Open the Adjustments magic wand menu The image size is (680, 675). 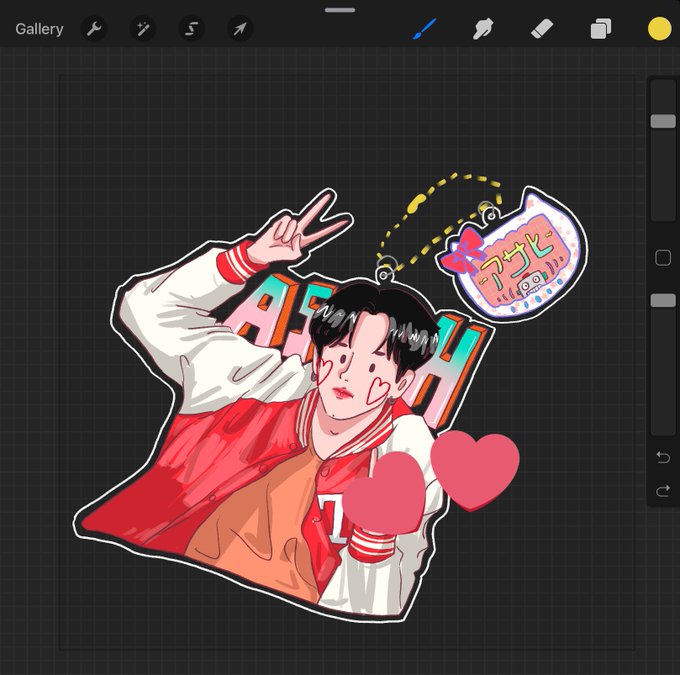point(143,29)
